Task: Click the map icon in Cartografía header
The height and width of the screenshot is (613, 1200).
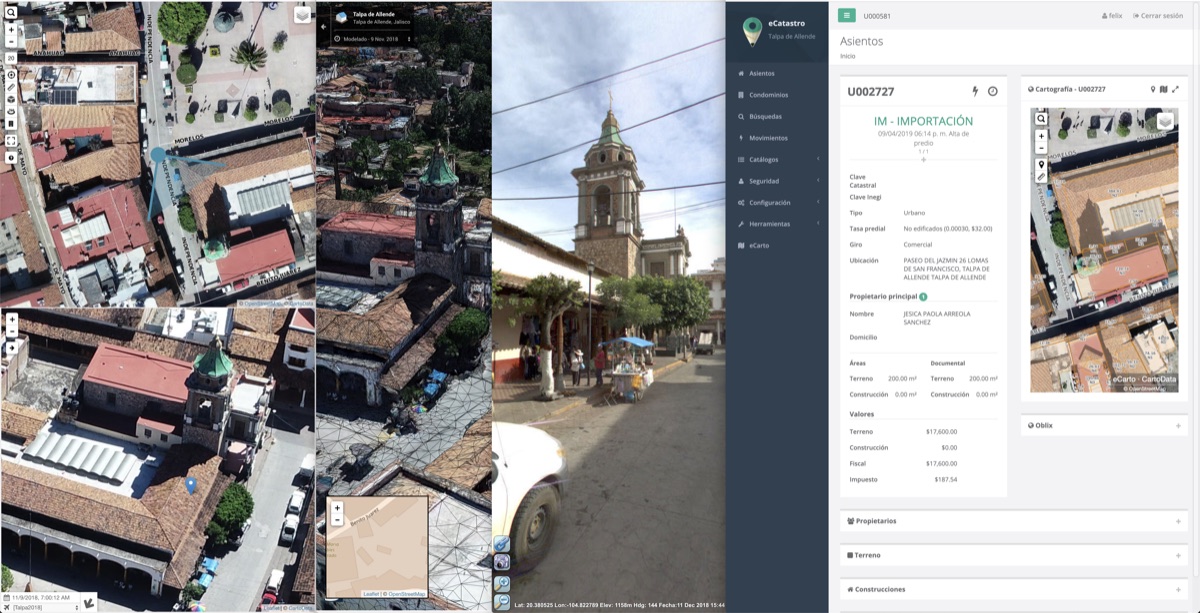Action: tap(1164, 89)
